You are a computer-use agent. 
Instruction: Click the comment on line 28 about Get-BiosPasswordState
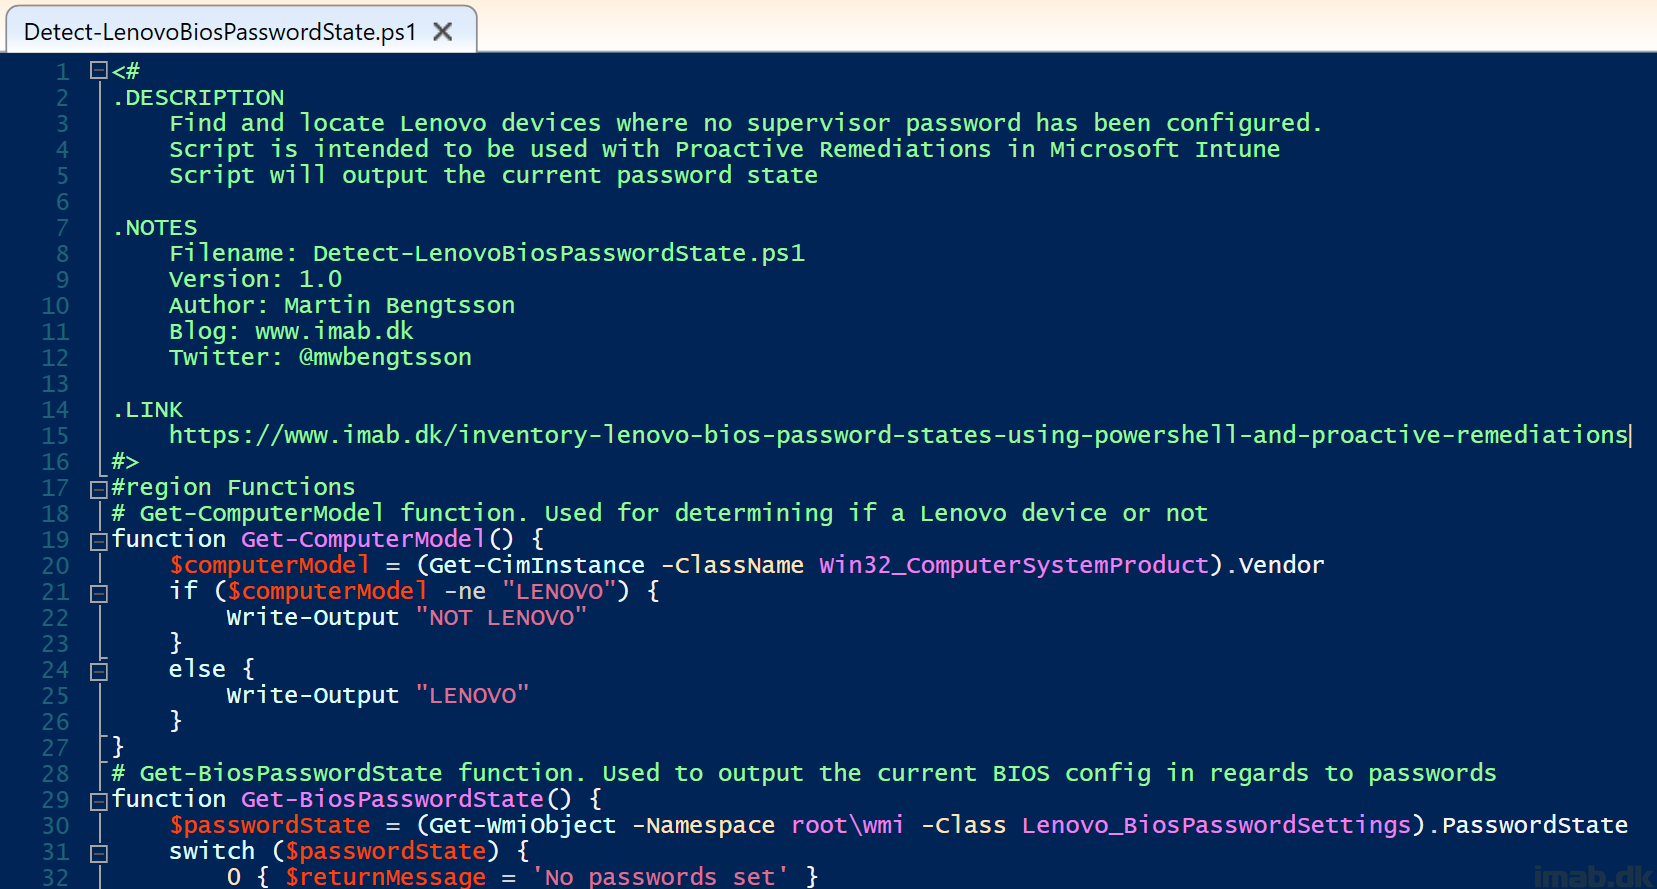point(804,773)
